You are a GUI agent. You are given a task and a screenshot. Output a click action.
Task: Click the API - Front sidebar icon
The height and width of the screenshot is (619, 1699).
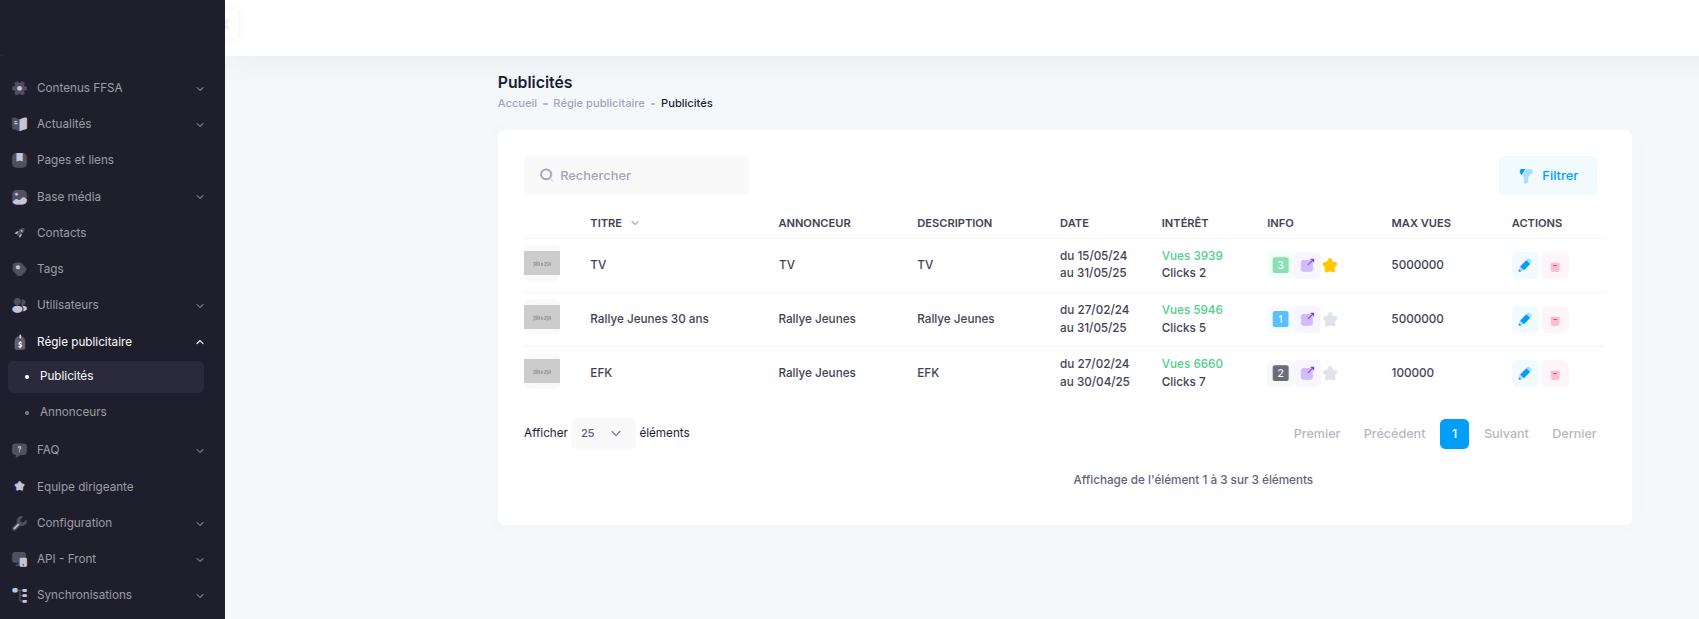pyautogui.click(x=19, y=559)
